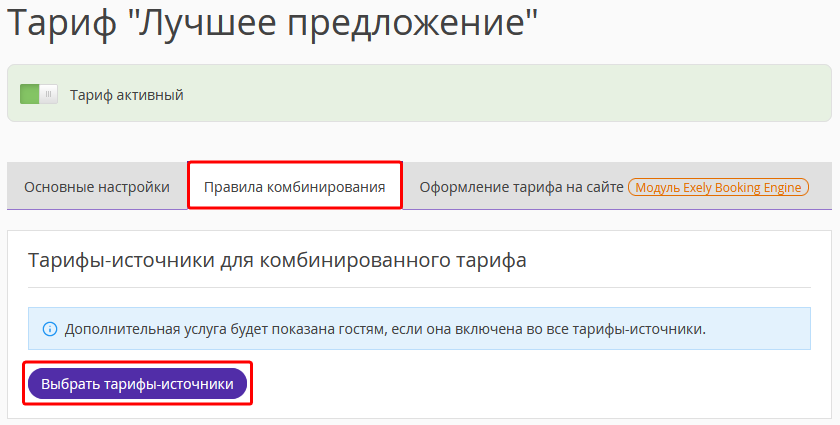The width and height of the screenshot is (840, 425).
Task: Open the "Основные настройки" tab
Action: tap(97, 187)
